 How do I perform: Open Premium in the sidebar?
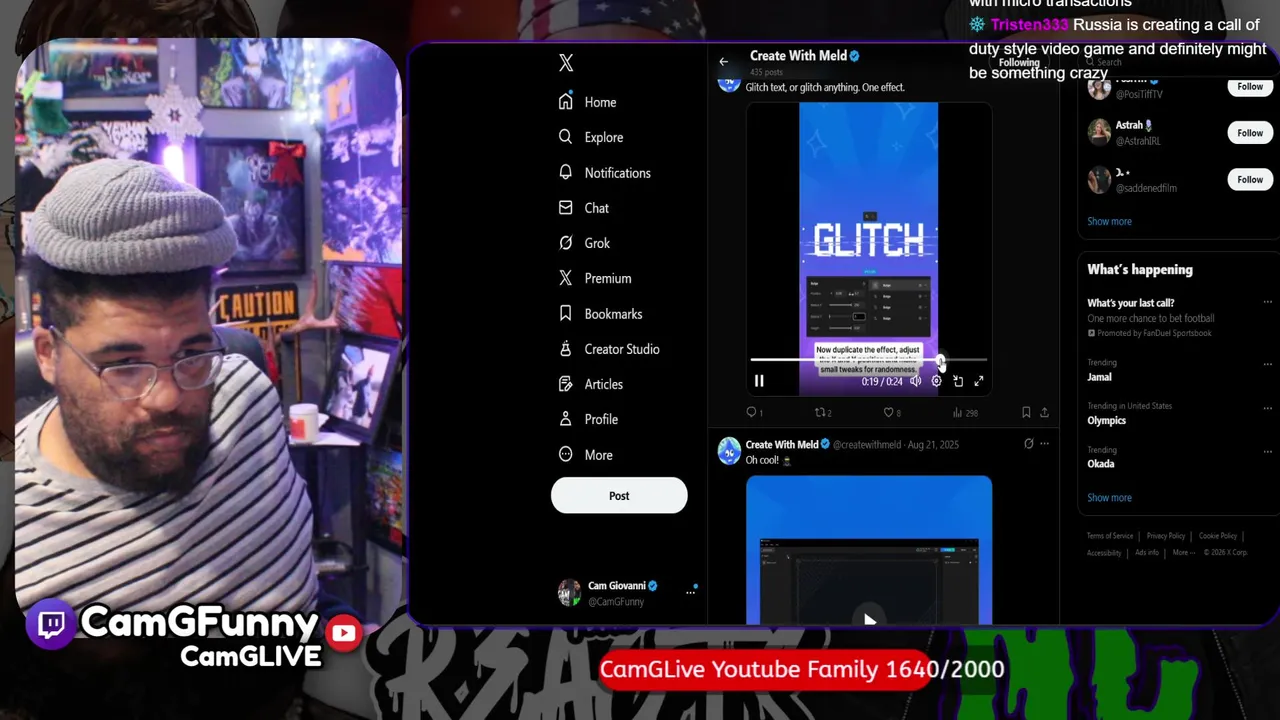pyautogui.click(x=595, y=278)
